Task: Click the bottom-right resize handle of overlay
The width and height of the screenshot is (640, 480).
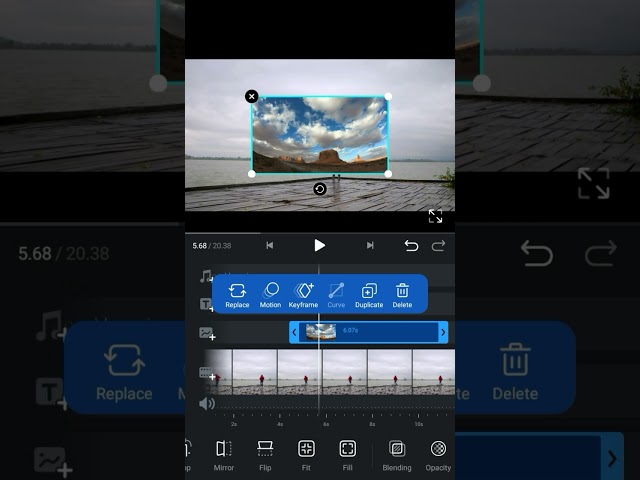Action: tap(388, 173)
